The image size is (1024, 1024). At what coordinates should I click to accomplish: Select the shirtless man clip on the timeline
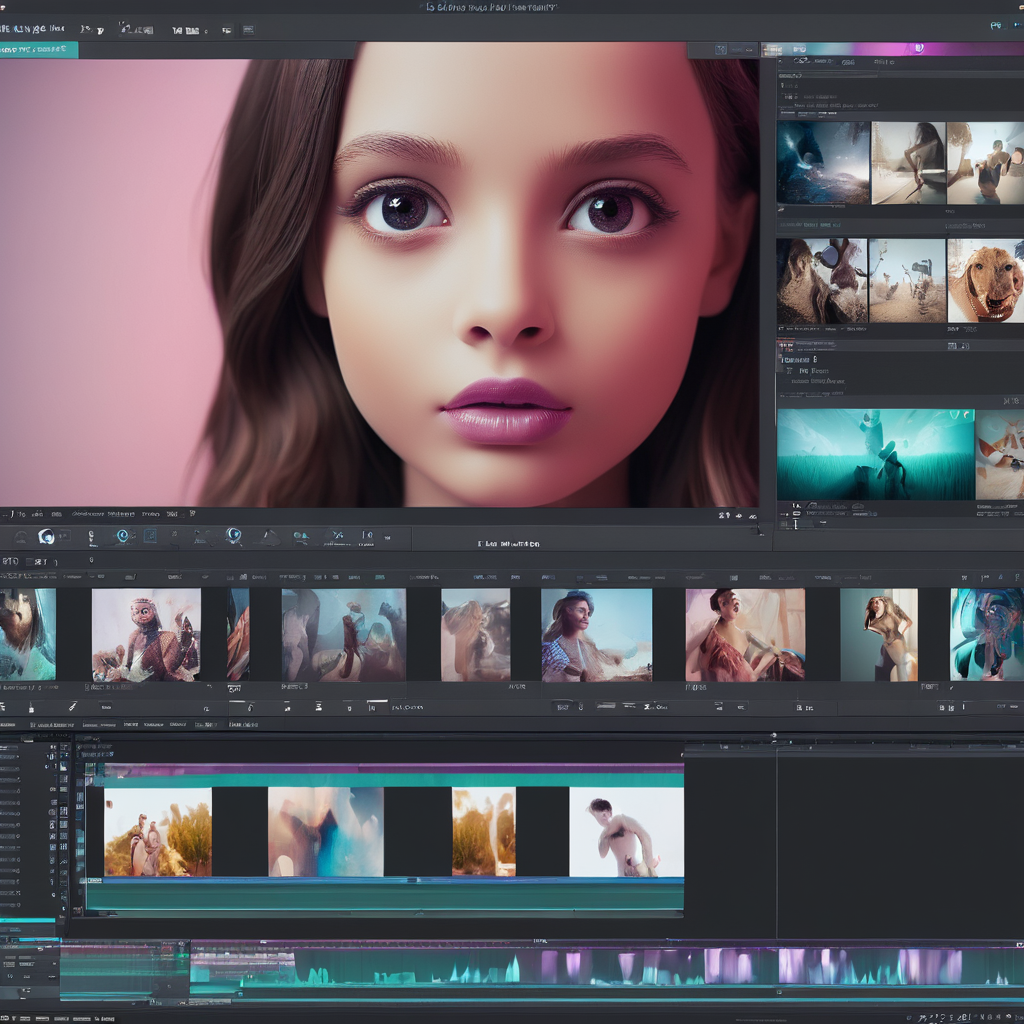point(626,832)
